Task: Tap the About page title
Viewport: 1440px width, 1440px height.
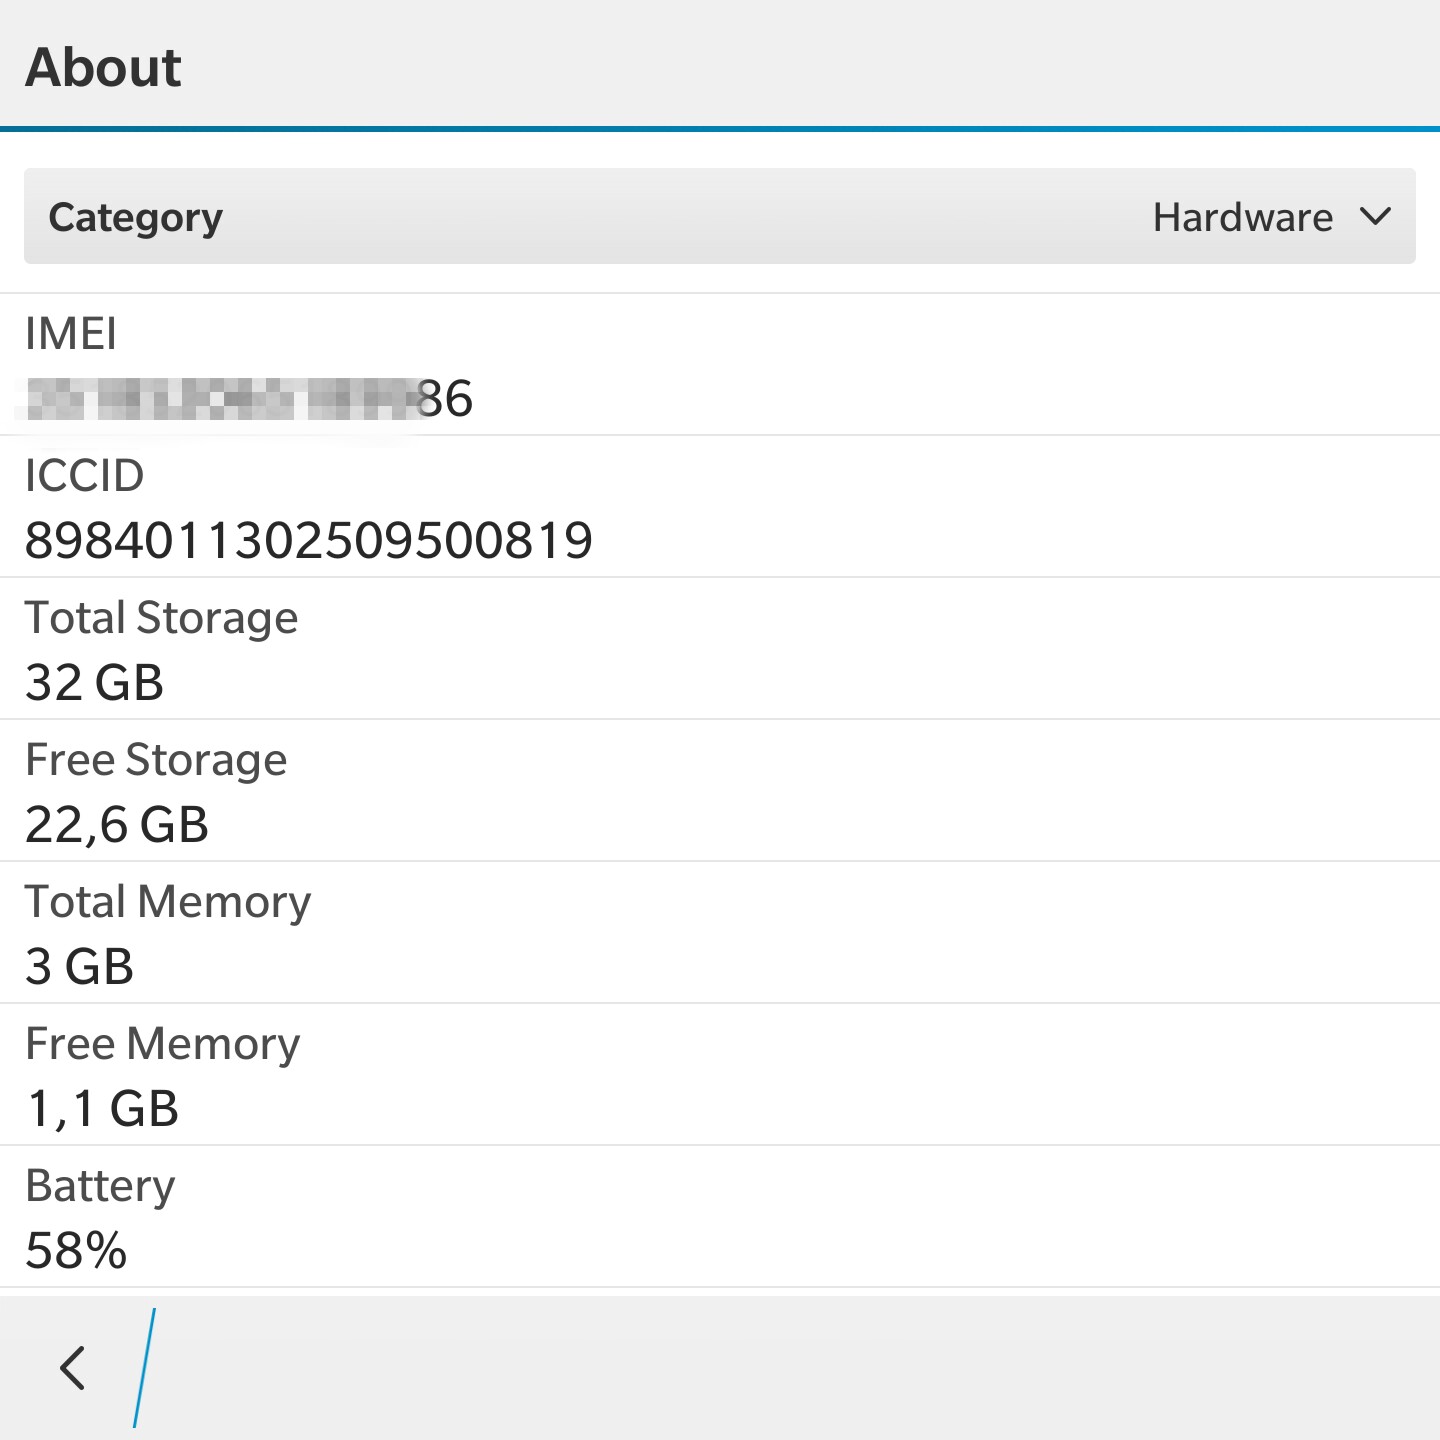Action: click(x=103, y=67)
